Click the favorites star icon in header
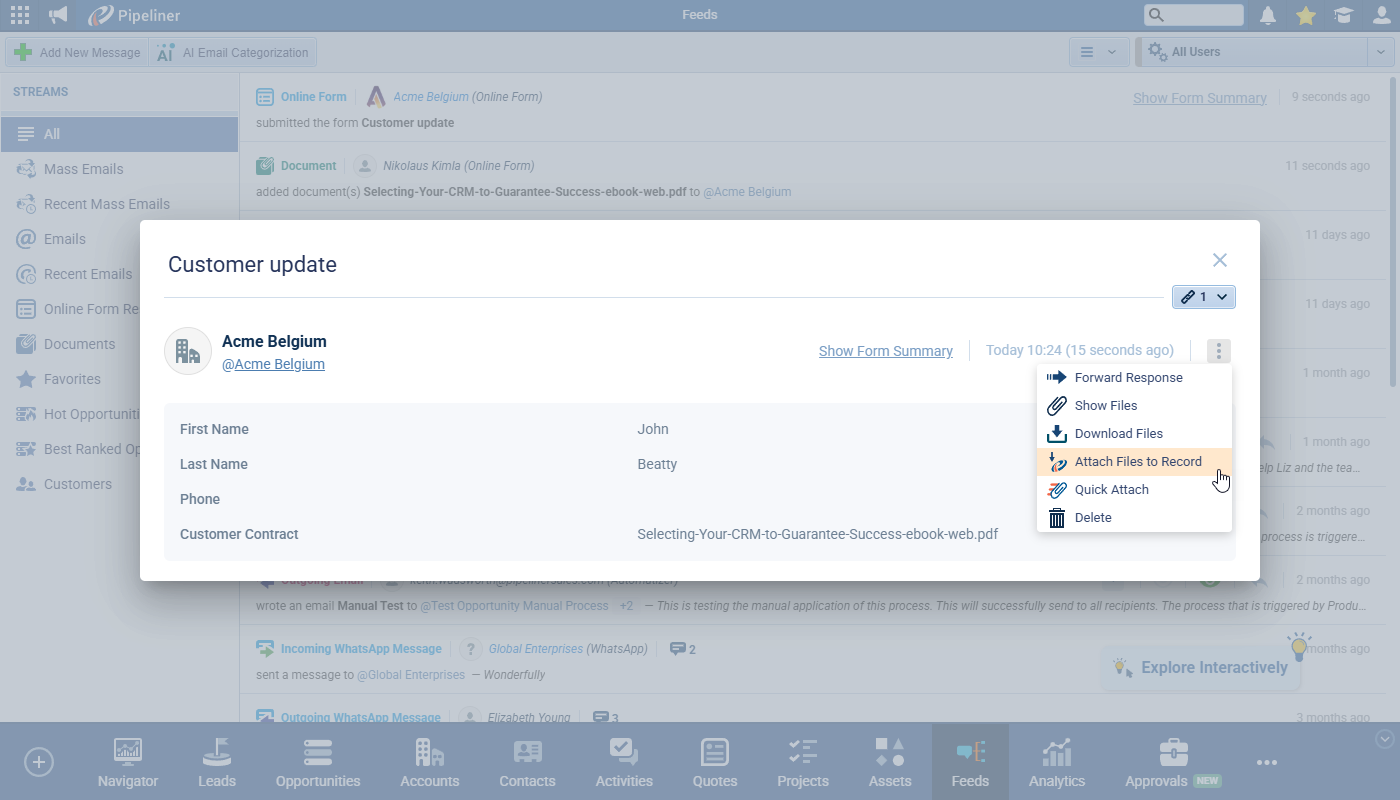 1305,15
